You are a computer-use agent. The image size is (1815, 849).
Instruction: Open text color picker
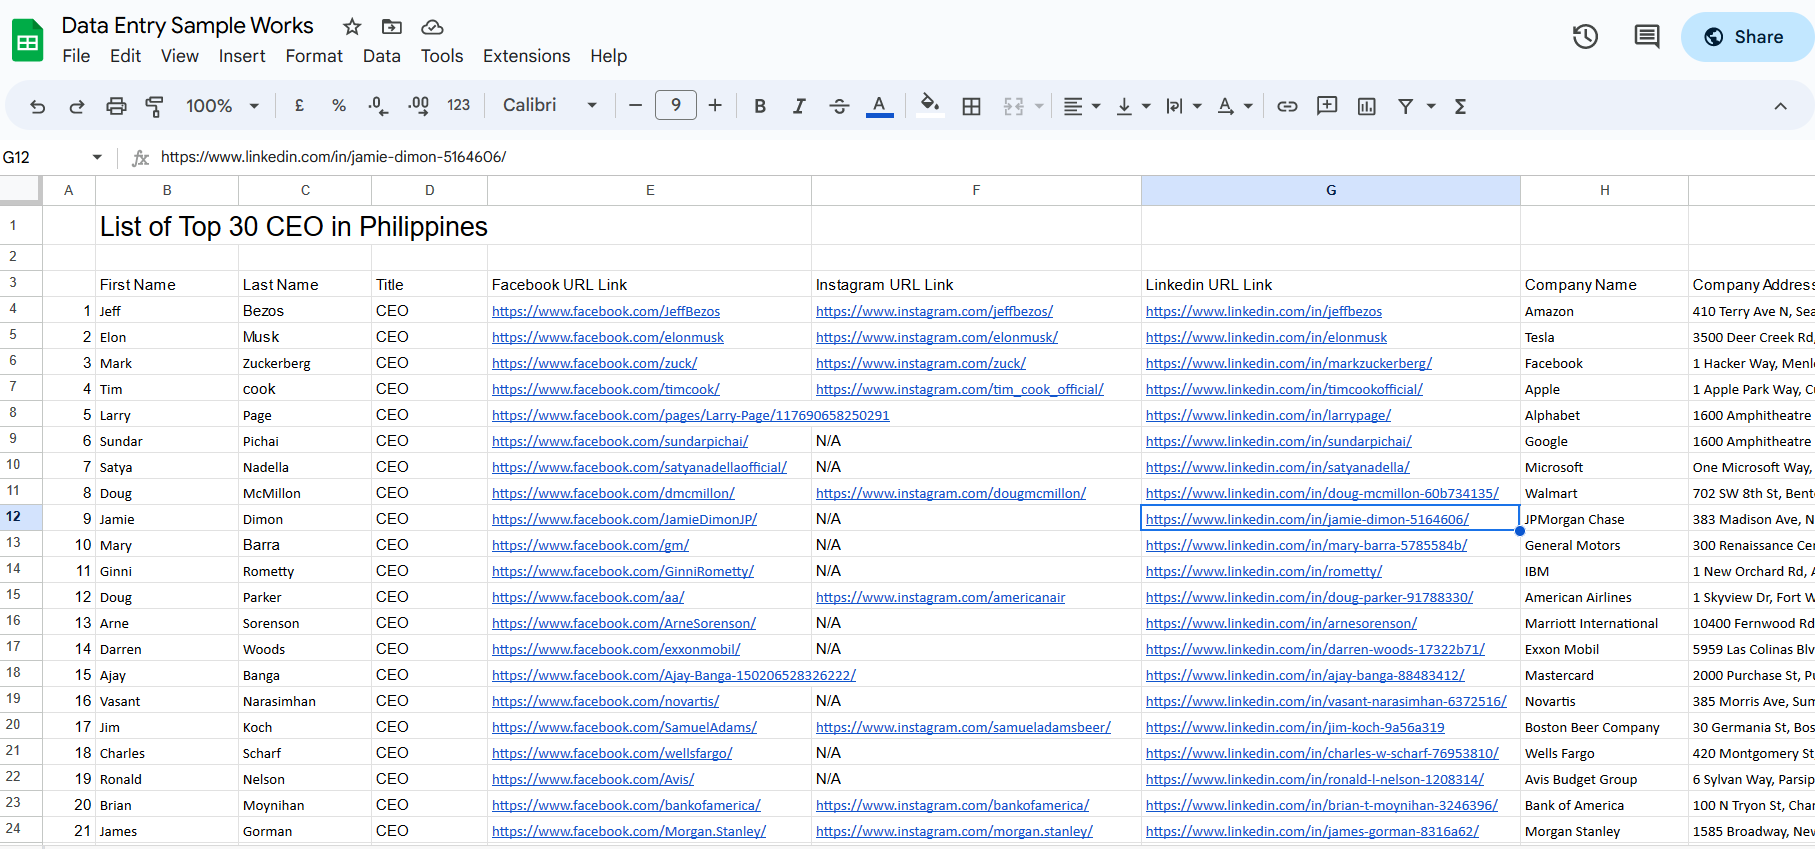pos(880,106)
